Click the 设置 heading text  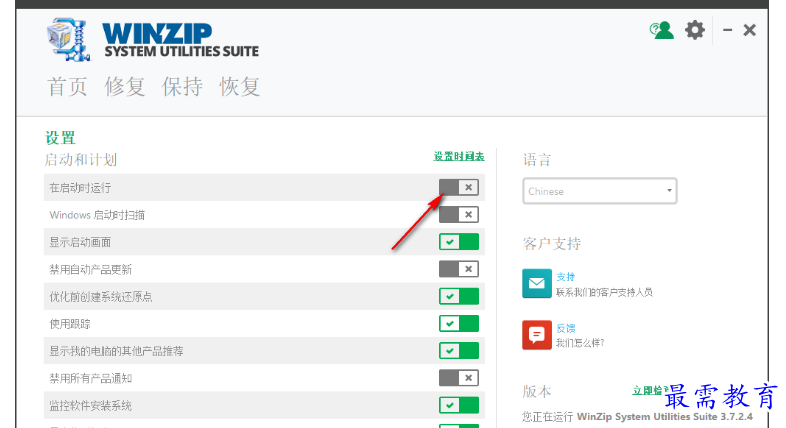coord(60,138)
